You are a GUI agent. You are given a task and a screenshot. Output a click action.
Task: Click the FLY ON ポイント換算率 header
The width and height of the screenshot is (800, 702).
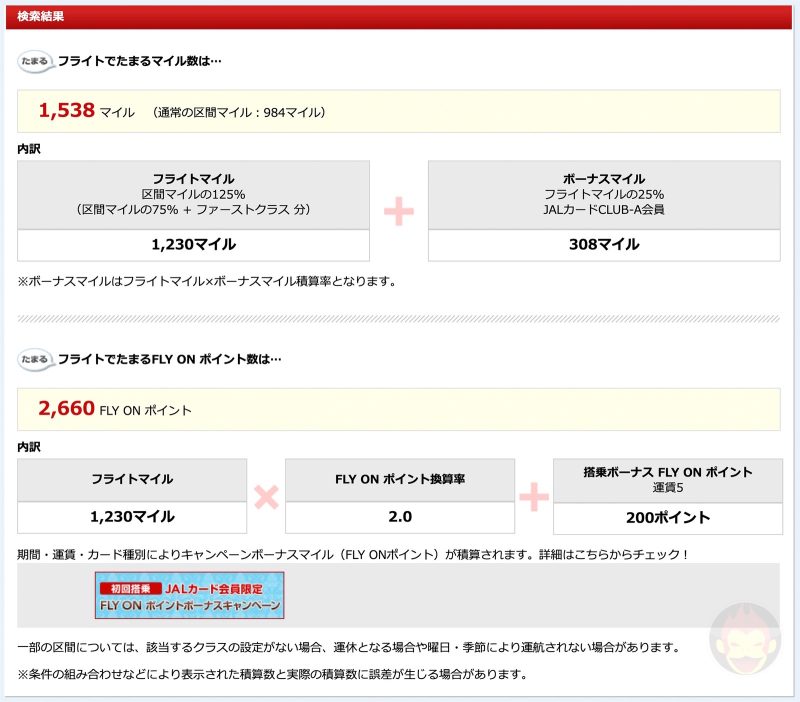(400, 480)
